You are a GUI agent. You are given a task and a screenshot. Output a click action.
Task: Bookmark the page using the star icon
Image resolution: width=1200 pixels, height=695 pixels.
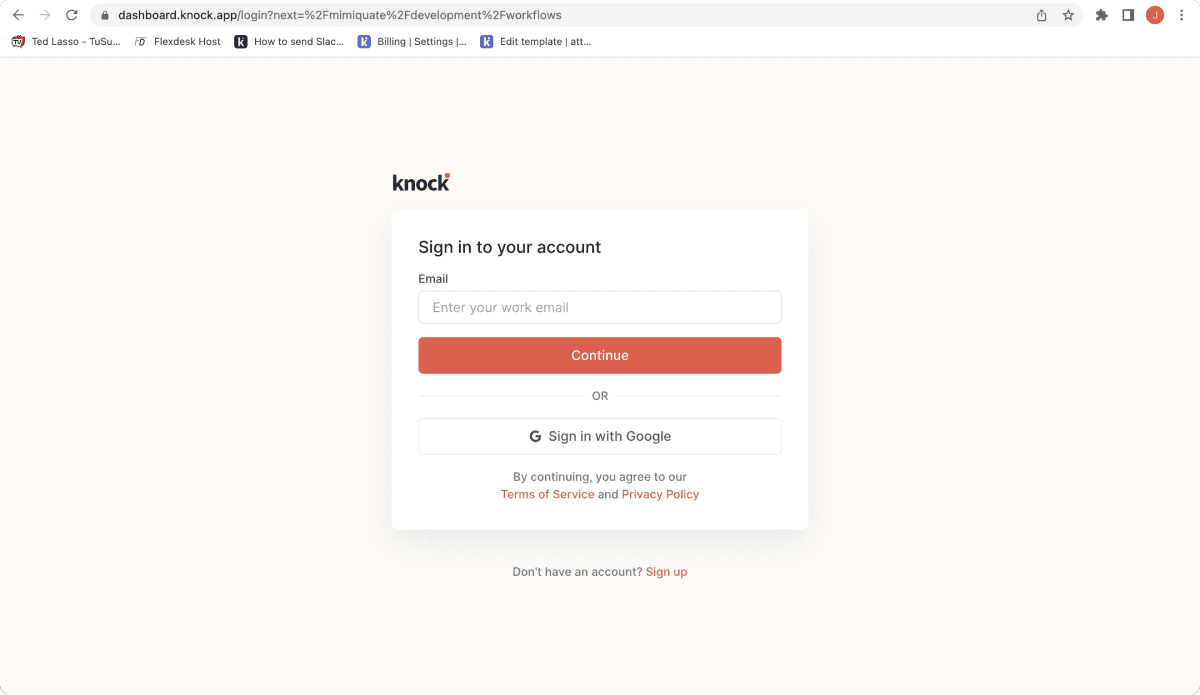click(1068, 15)
